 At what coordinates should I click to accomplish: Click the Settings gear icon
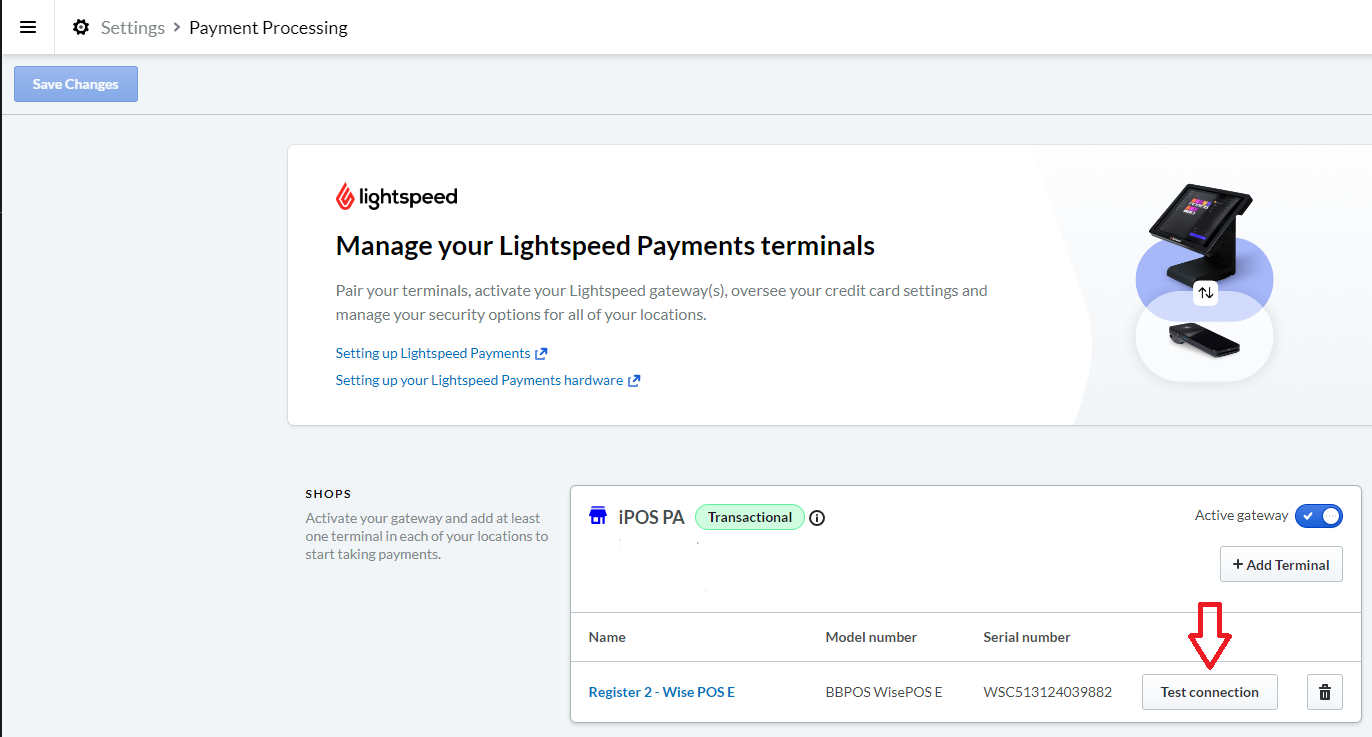pyautogui.click(x=81, y=27)
